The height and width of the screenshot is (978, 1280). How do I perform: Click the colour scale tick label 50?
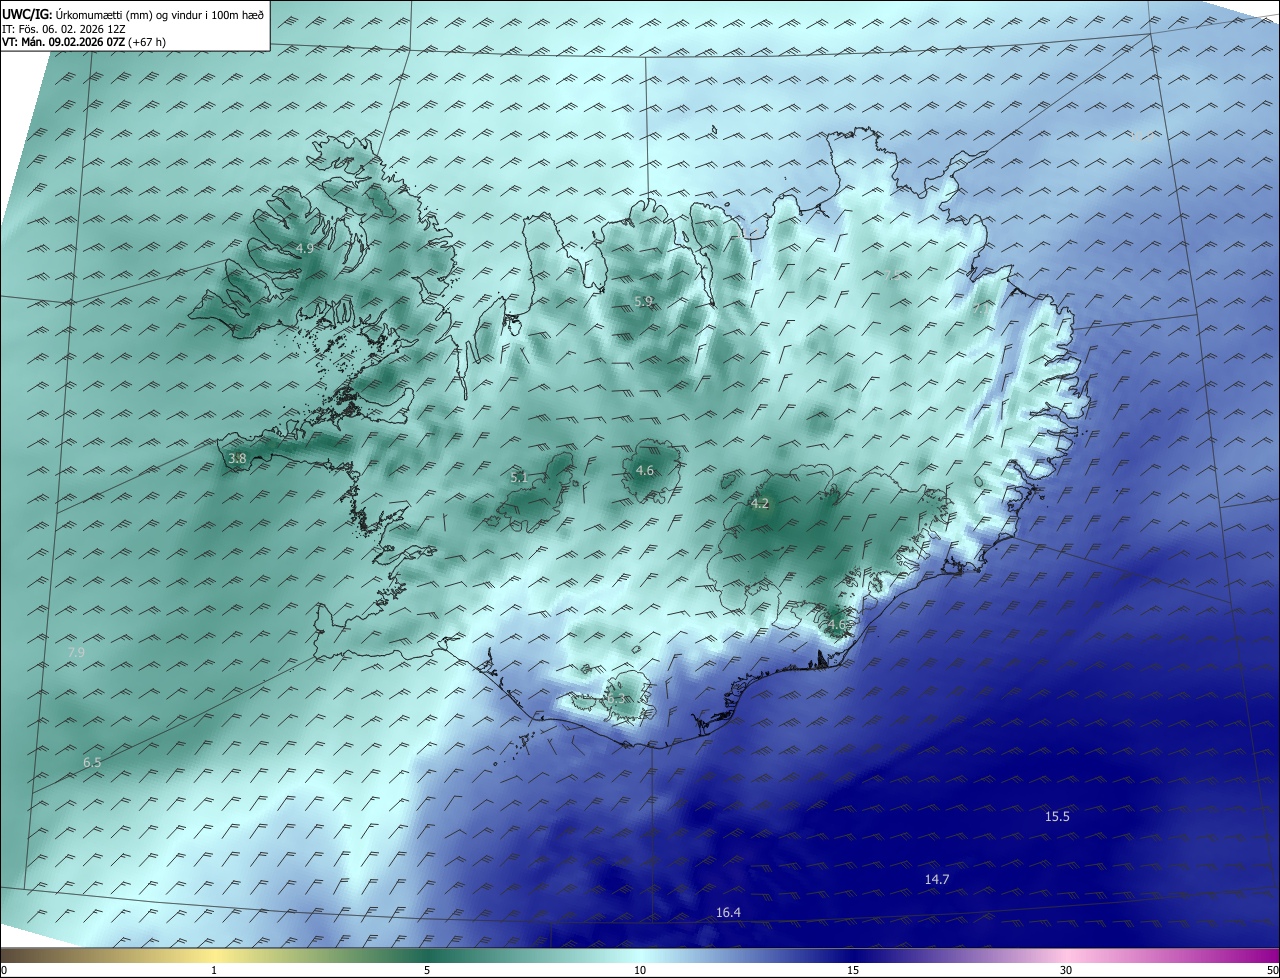(x=1272, y=970)
